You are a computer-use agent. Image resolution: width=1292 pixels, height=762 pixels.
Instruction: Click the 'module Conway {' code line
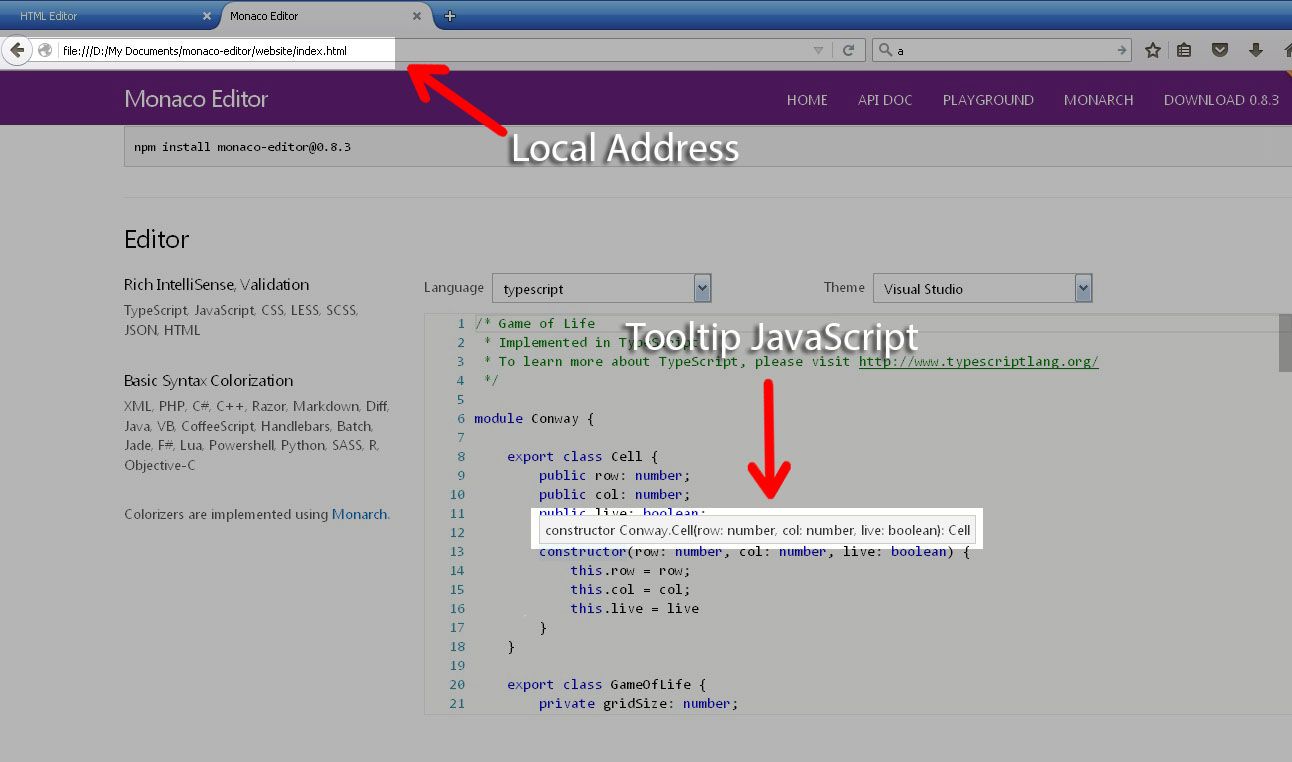[x=534, y=418]
